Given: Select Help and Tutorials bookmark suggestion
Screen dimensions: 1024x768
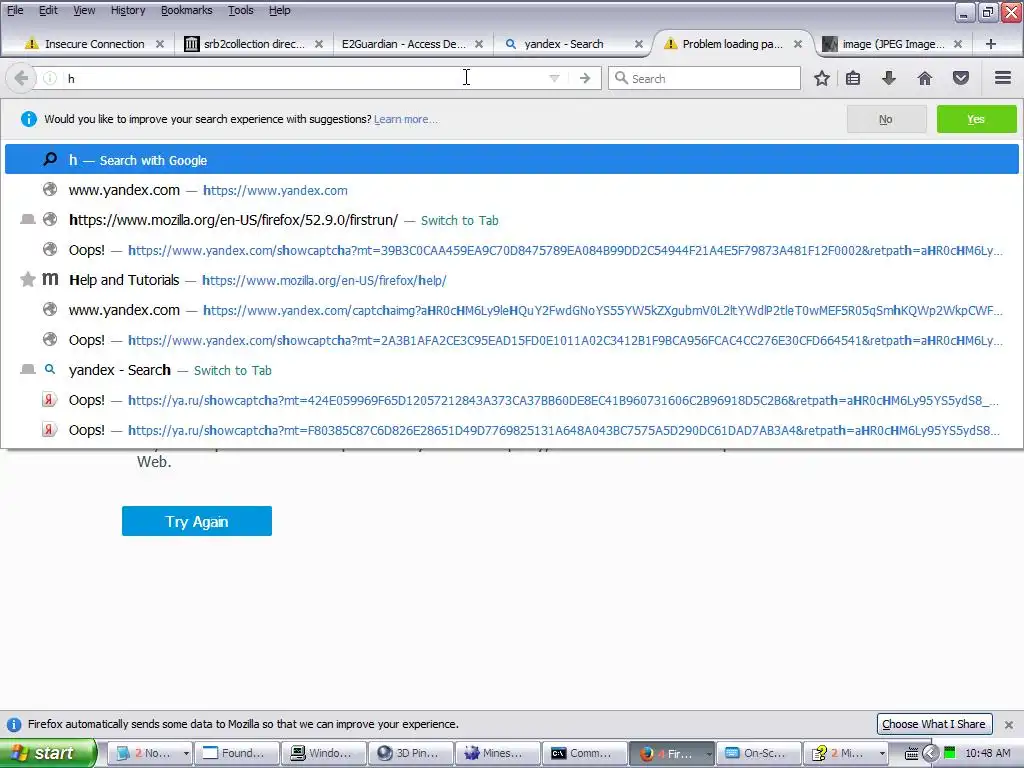Looking at the screenshot, I should 511,280.
